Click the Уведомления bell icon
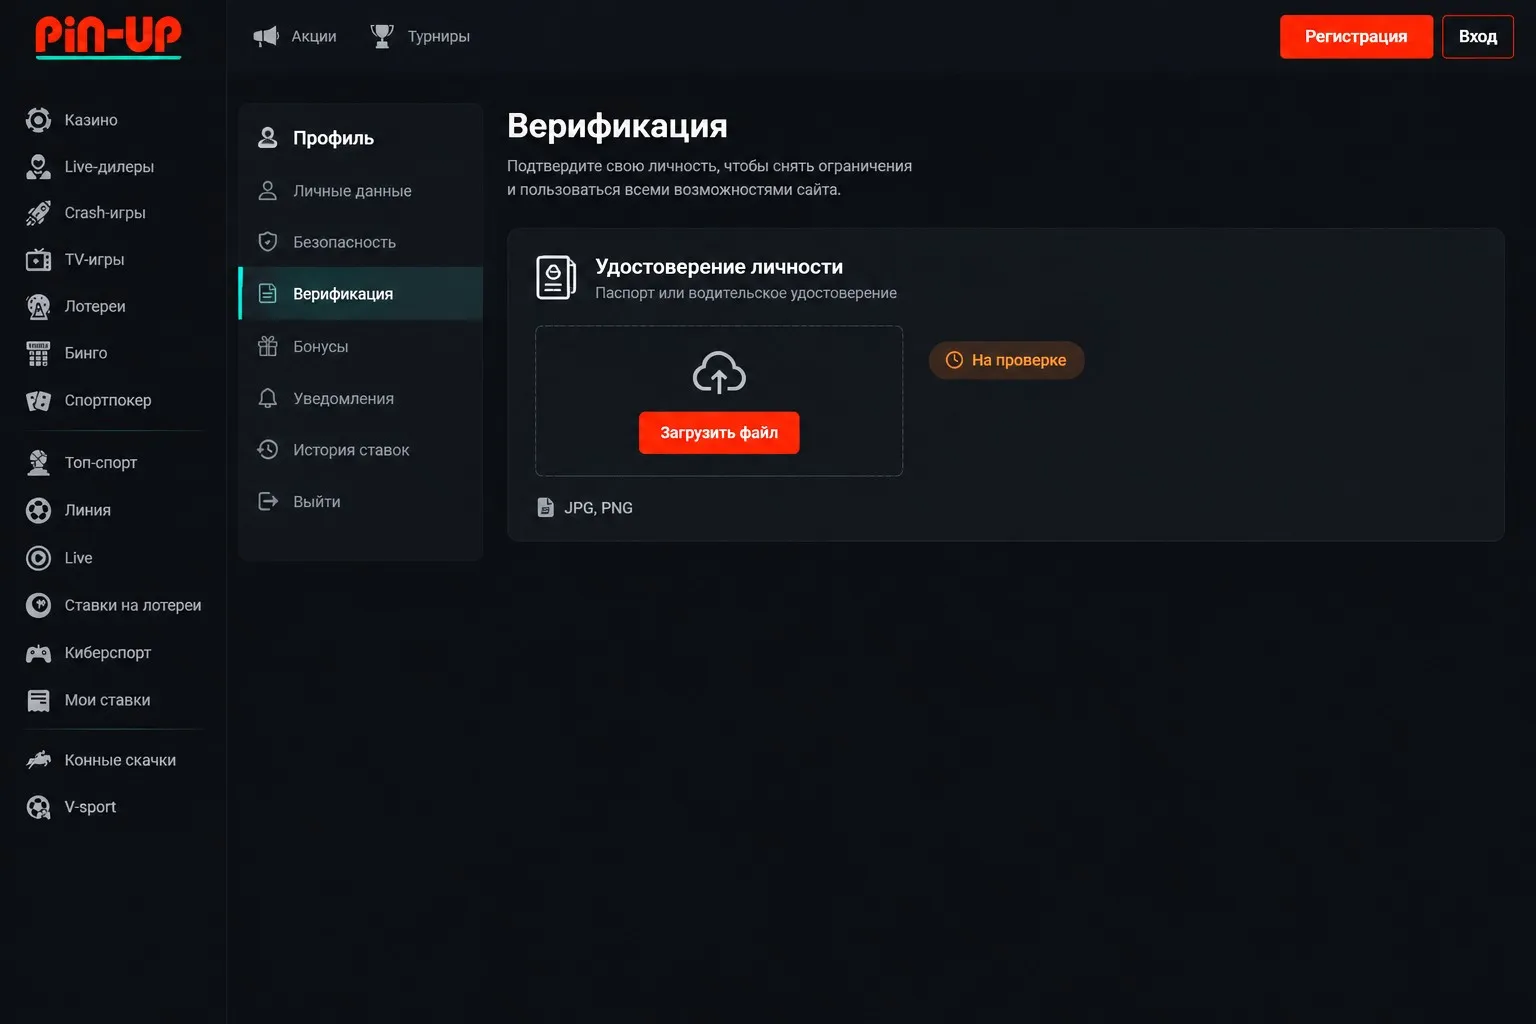The width and height of the screenshot is (1536, 1024). pyautogui.click(x=267, y=398)
